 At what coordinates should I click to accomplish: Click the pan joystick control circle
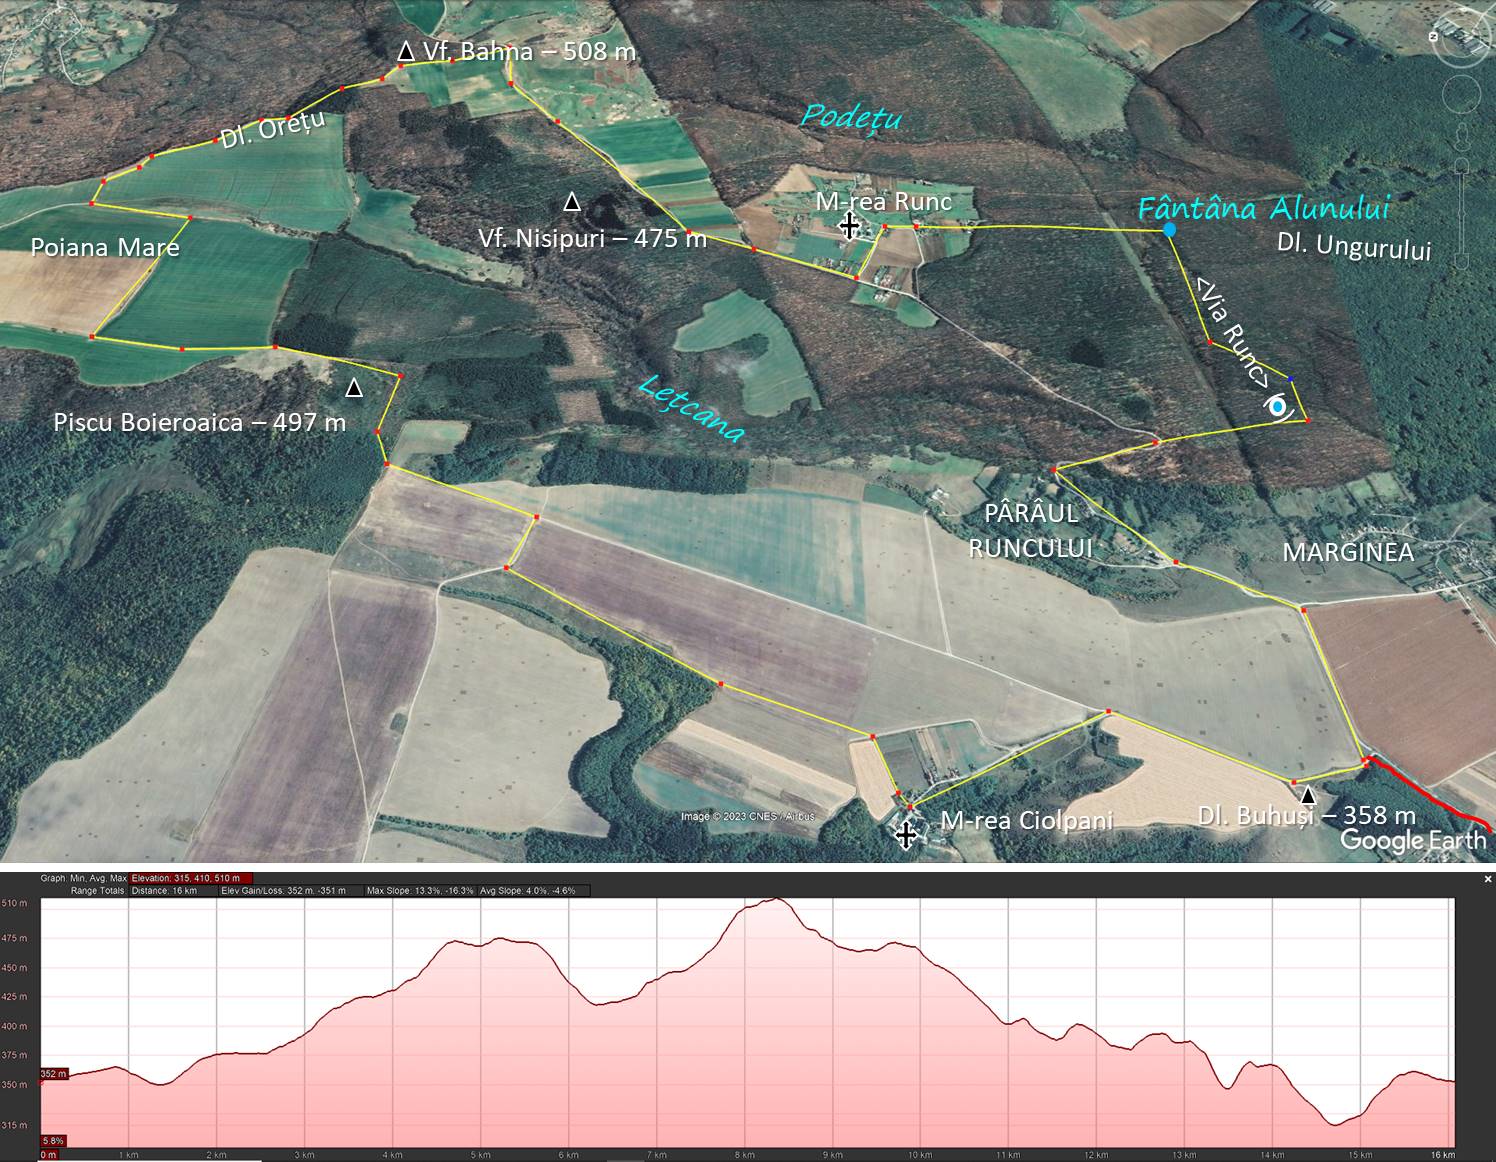[x=1461, y=96]
